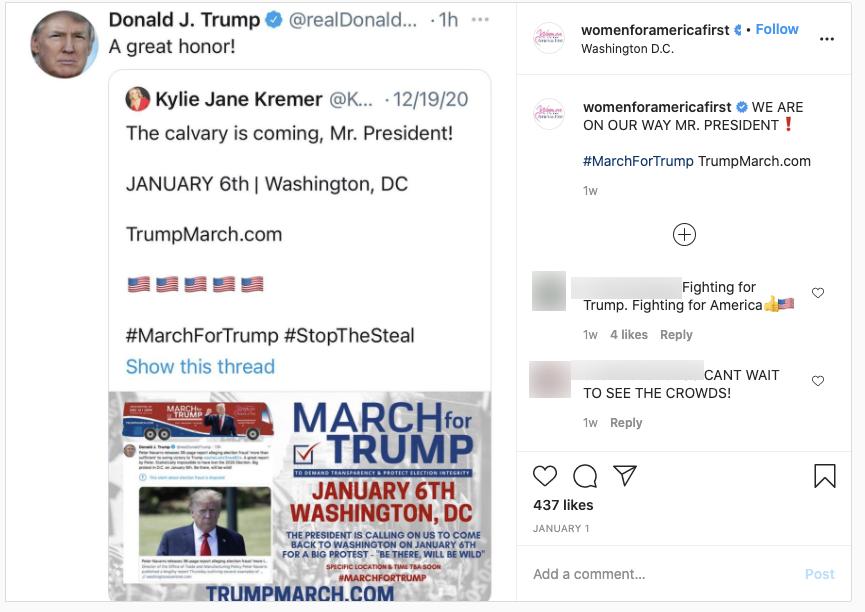The image size is (865, 612).
Task: Like the 'Fighting for Trump' comment
Action: tap(818, 292)
